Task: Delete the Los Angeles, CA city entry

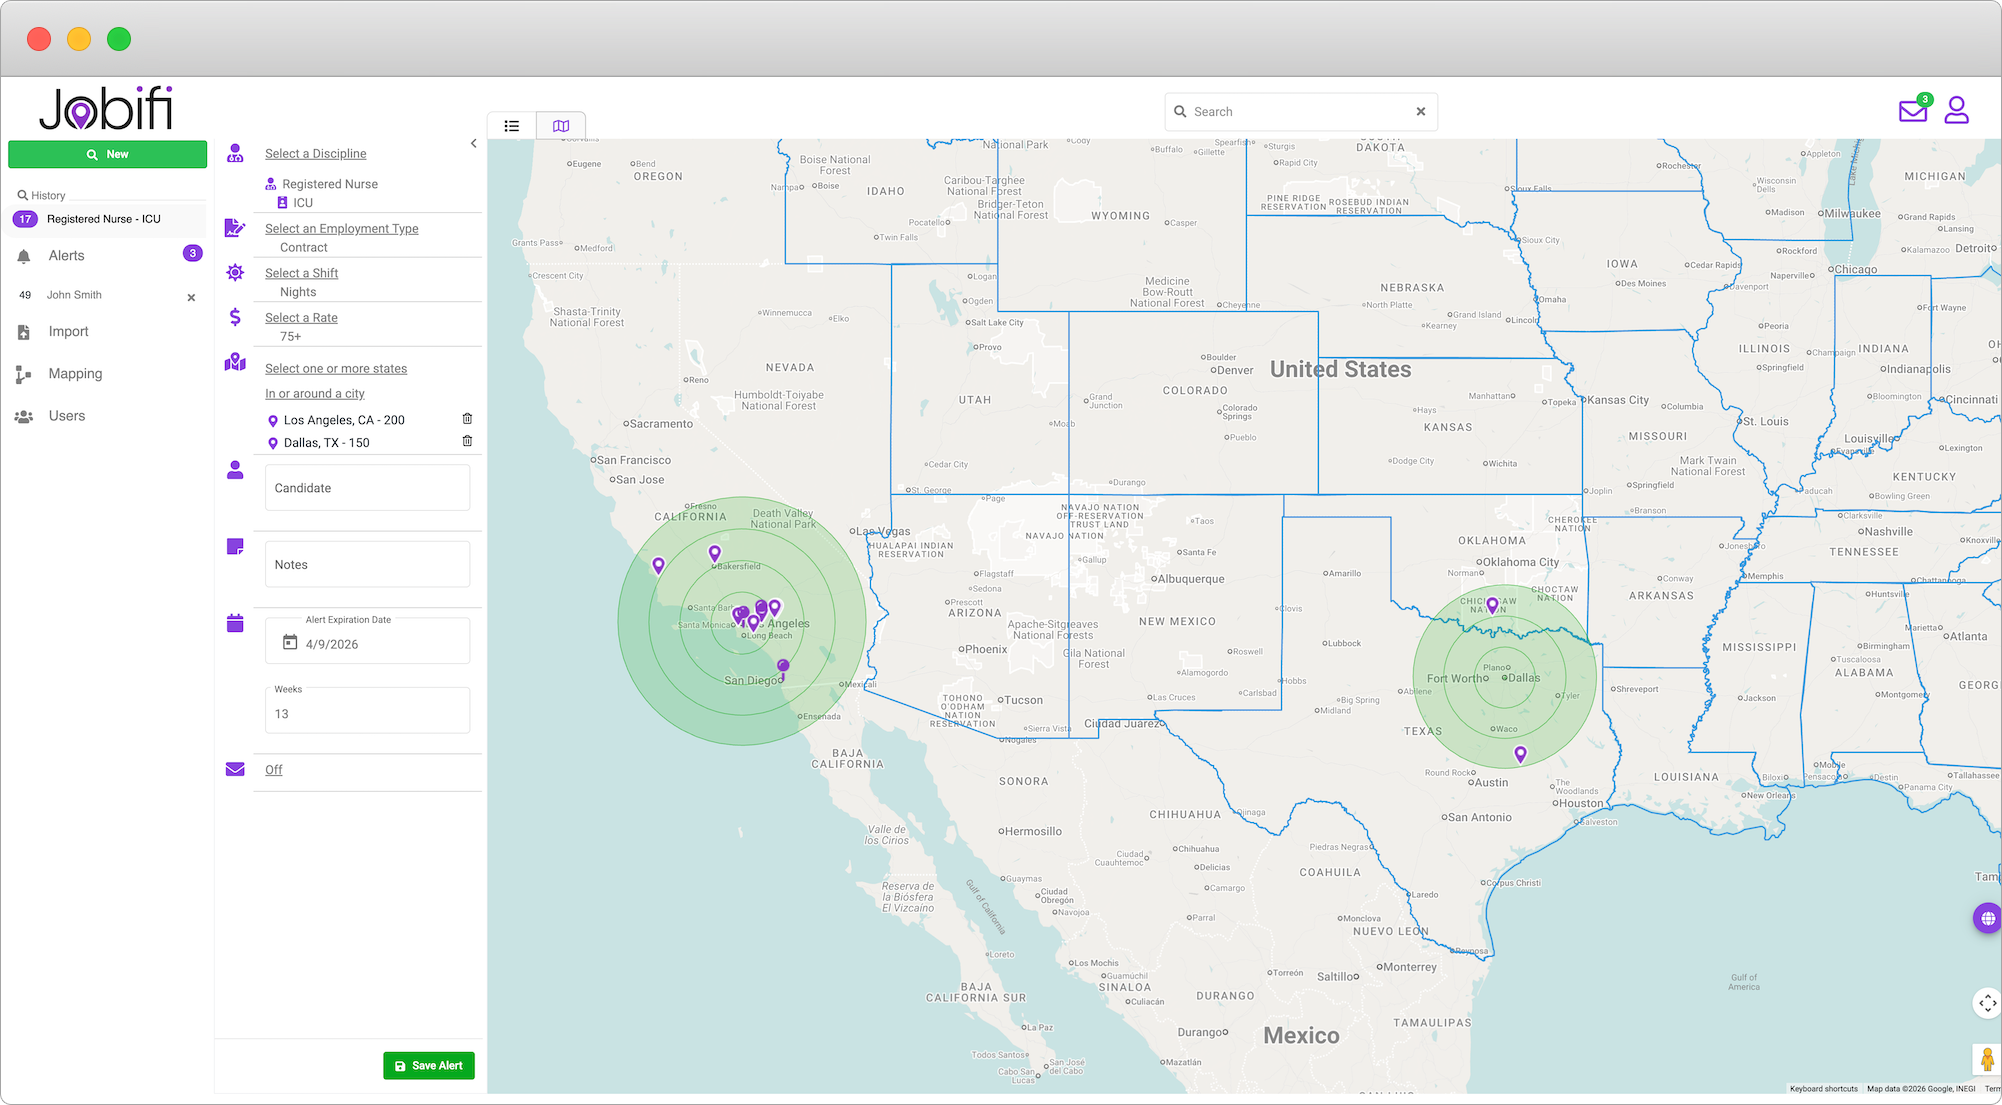Action: pyautogui.click(x=467, y=419)
